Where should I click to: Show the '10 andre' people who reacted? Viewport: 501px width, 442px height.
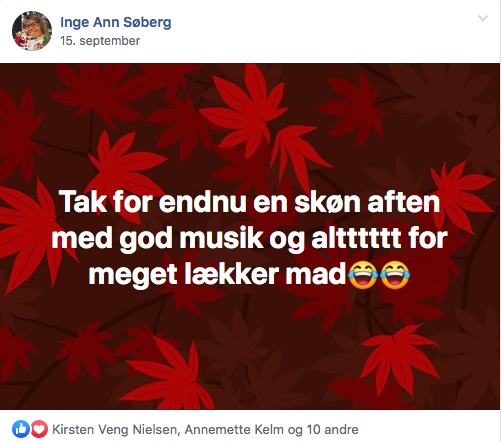click(332, 429)
